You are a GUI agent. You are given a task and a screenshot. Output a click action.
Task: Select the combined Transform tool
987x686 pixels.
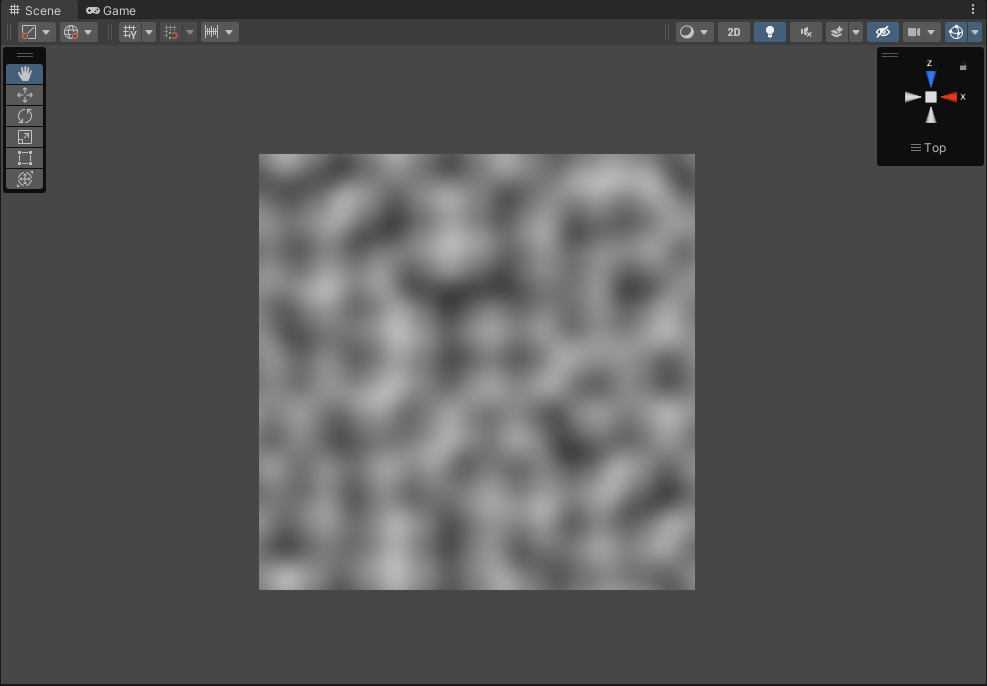point(25,179)
